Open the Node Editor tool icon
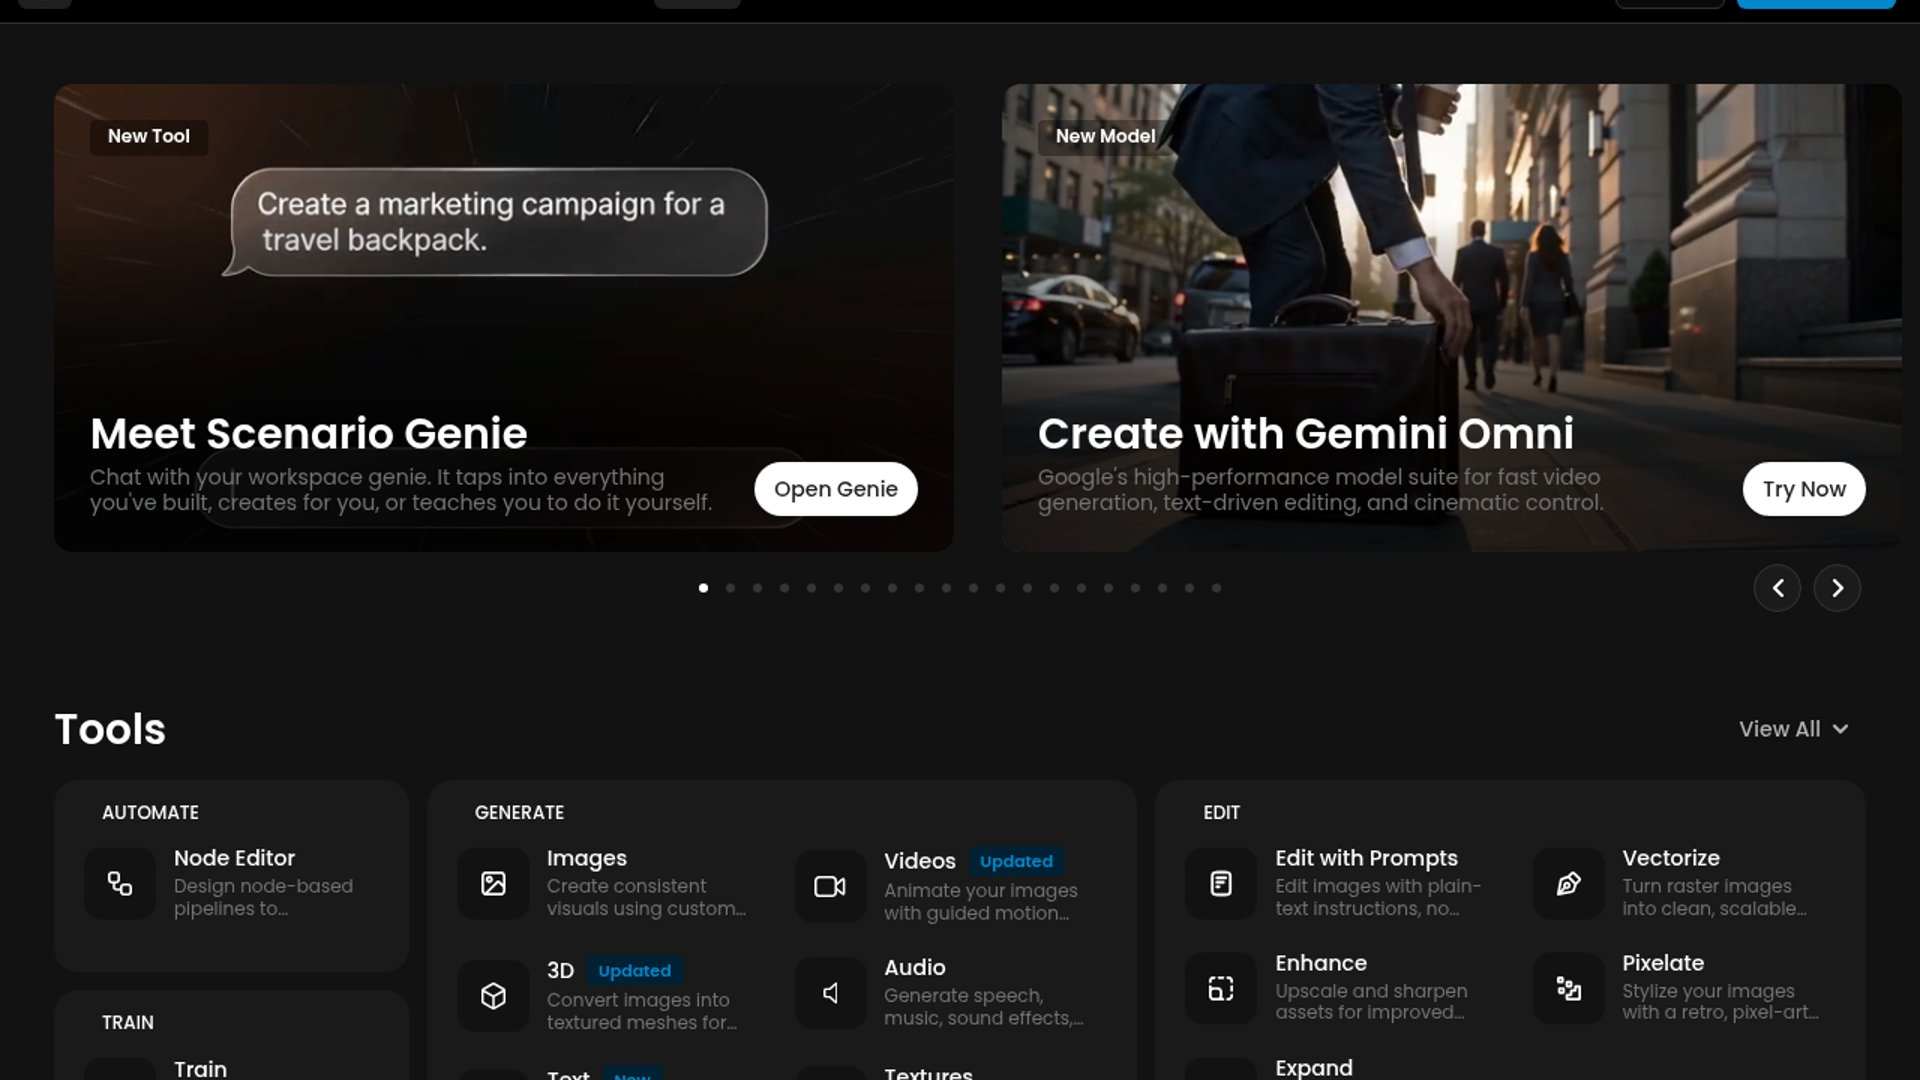 click(x=120, y=884)
